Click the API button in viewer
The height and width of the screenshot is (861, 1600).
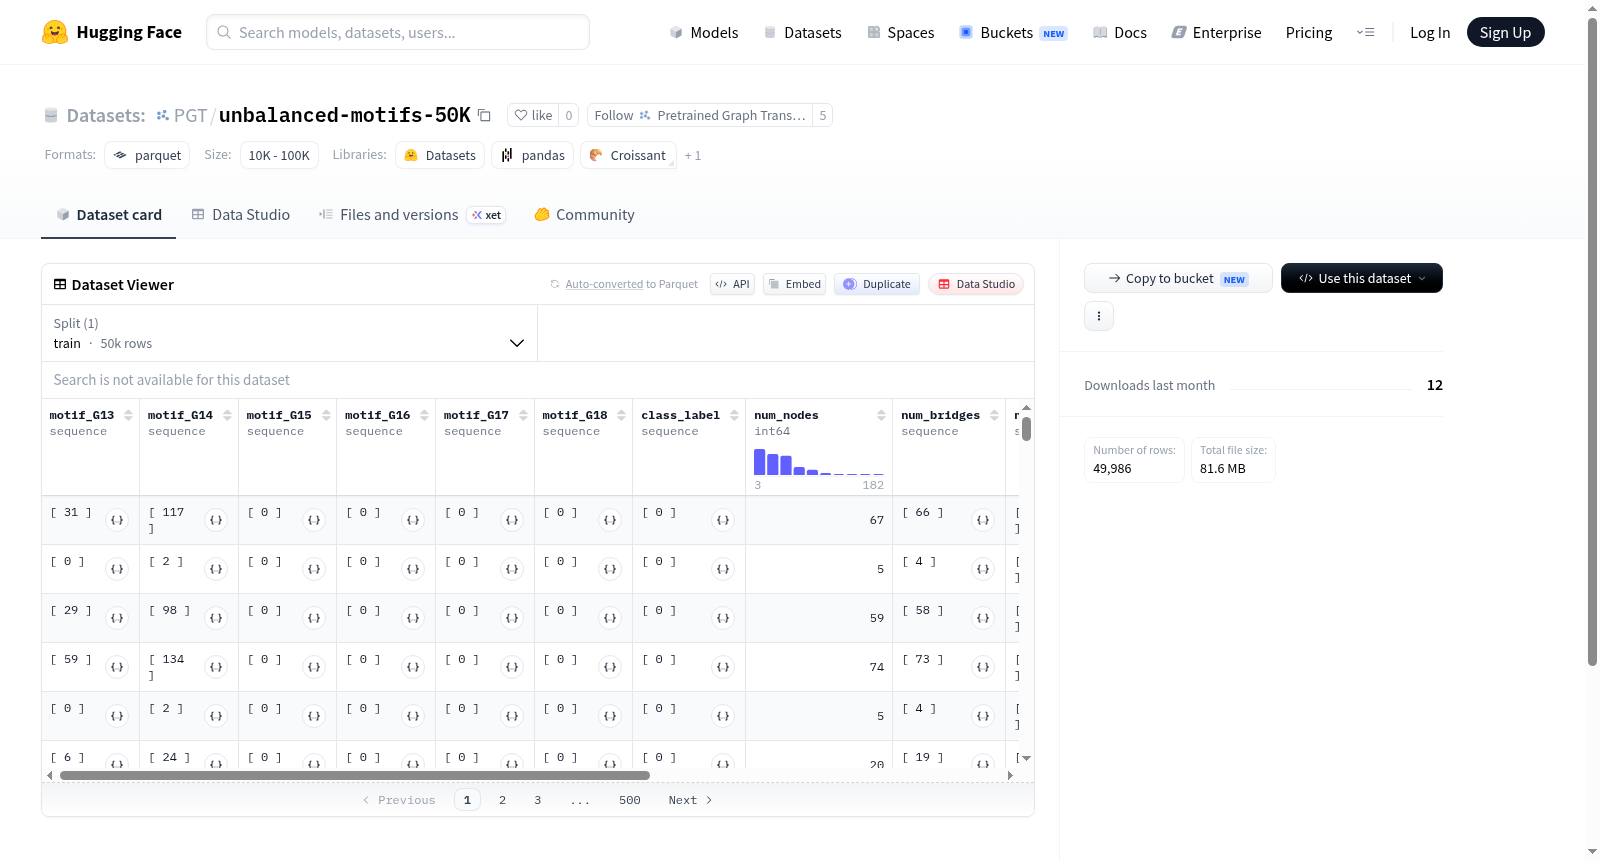732,284
